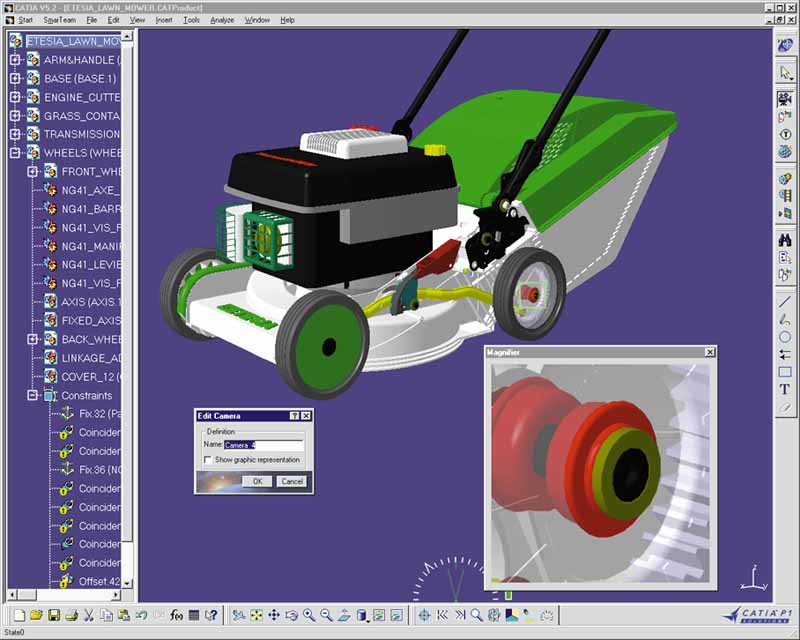The image size is (800, 640).
Task: Click the Print icon
Action: tap(71, 615)
